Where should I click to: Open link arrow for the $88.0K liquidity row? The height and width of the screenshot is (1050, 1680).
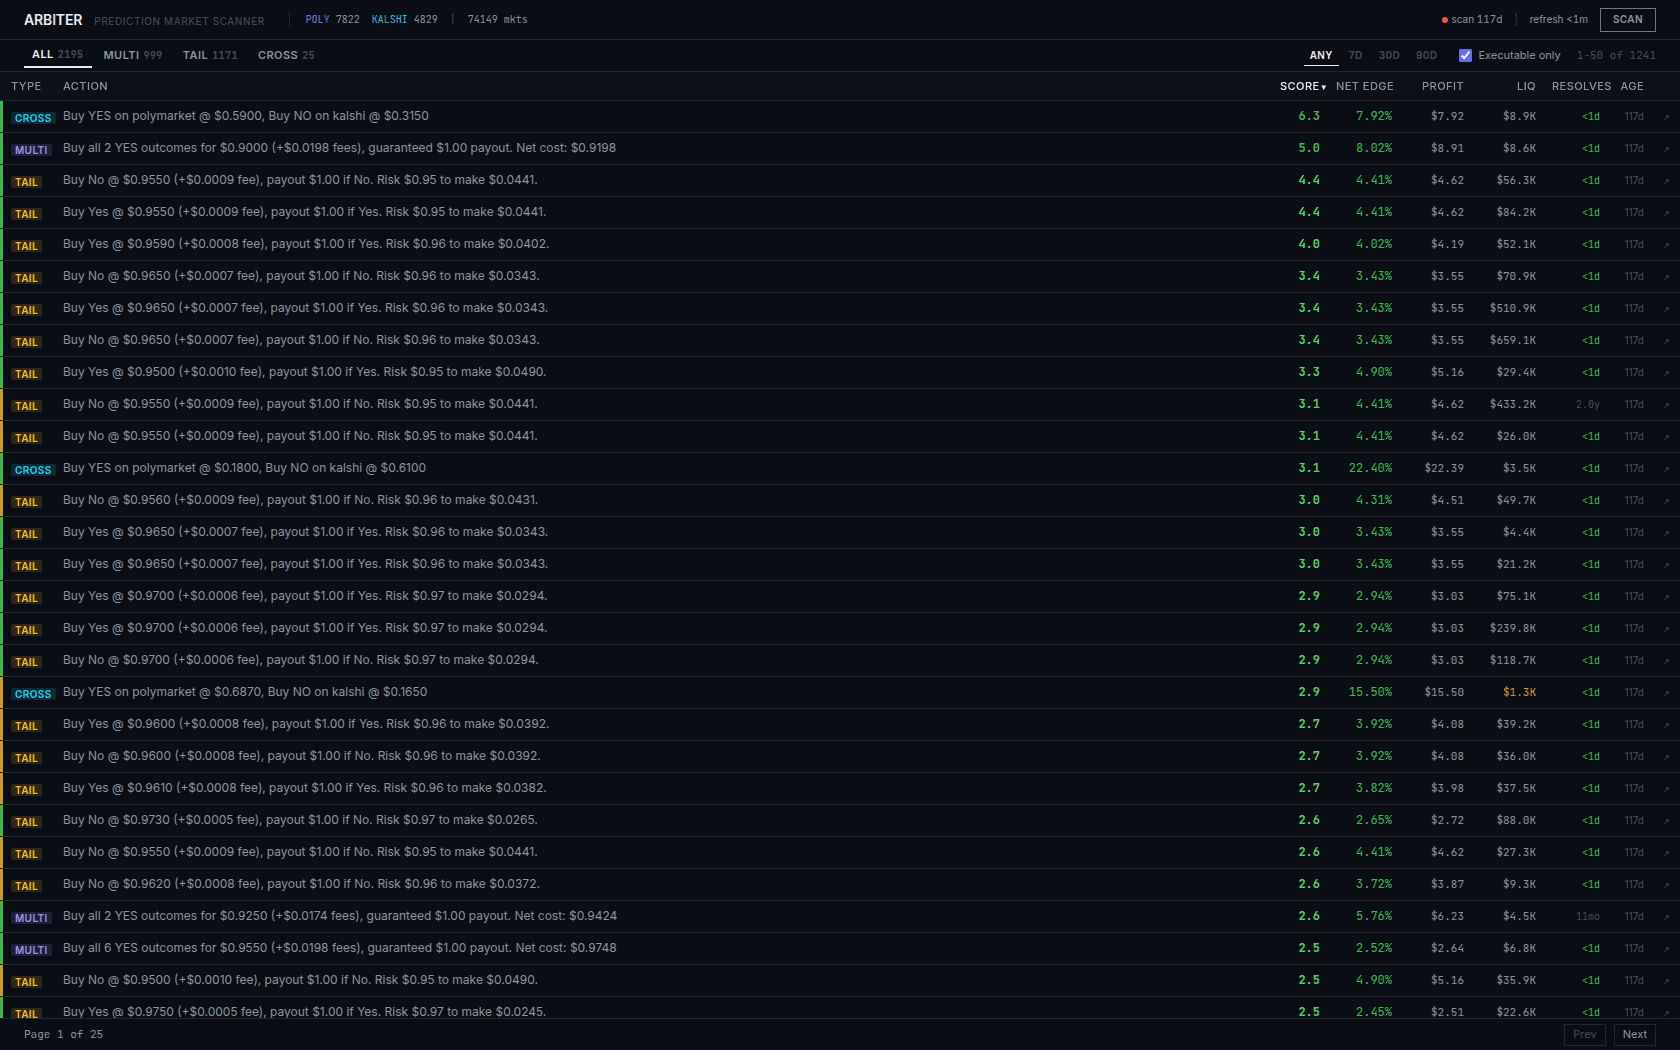(1666, 821)
